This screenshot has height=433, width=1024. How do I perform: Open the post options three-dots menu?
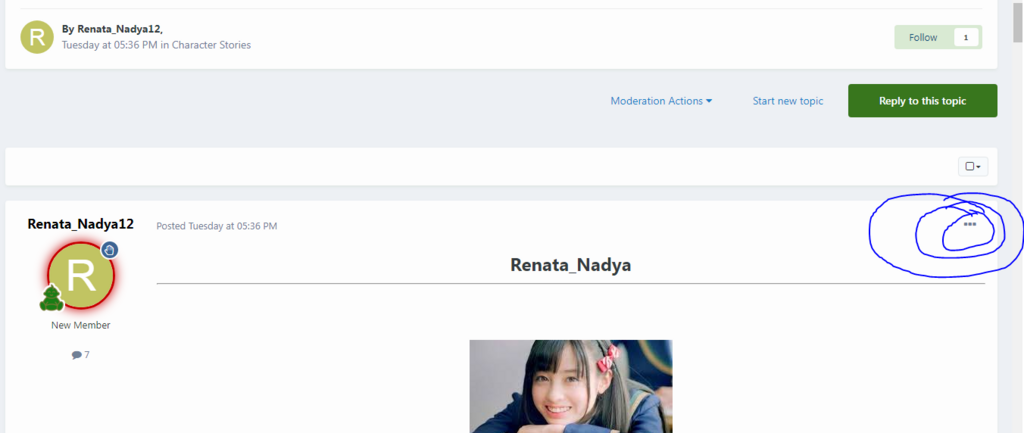970,225
